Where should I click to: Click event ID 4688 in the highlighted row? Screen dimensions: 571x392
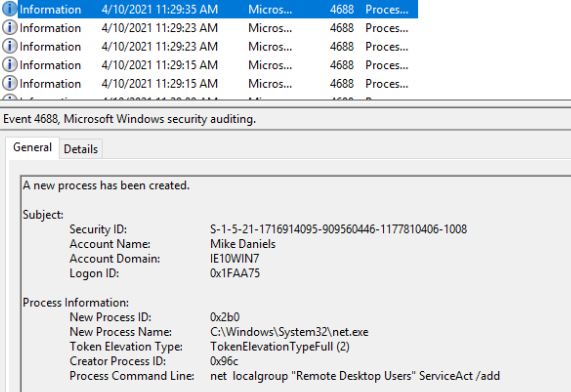coord(342,9)
